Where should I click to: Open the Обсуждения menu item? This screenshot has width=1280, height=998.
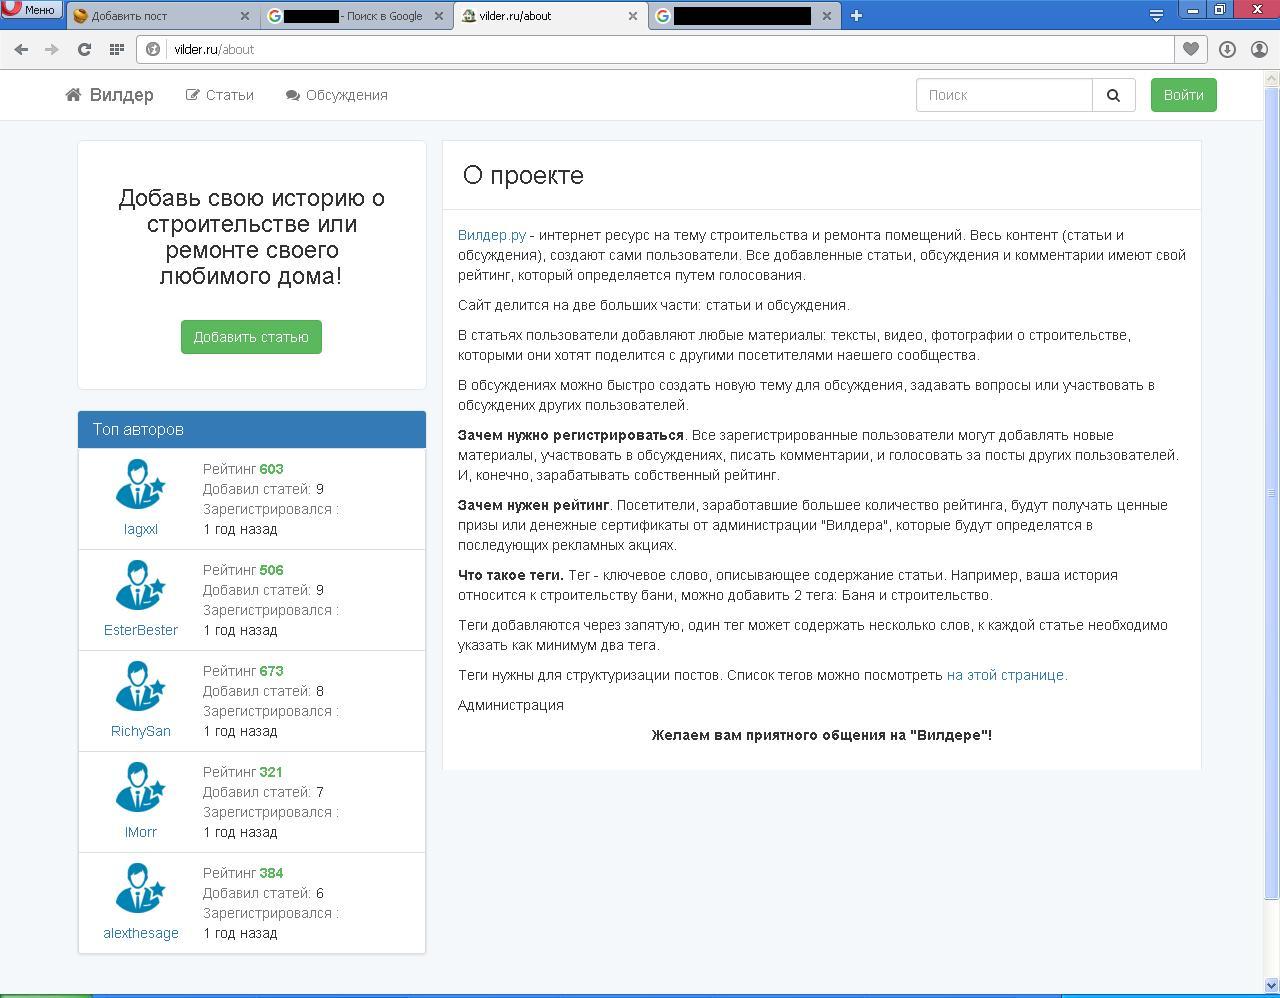tap(337, 95)
